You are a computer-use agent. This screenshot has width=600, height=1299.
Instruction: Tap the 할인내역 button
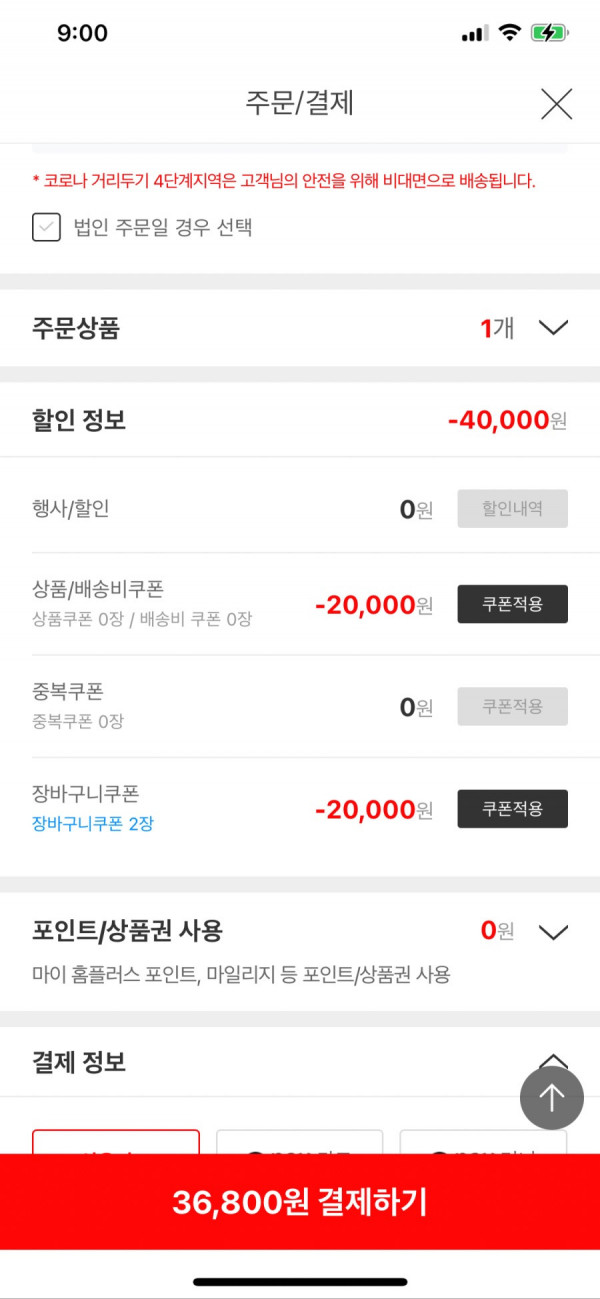point(513,508)
